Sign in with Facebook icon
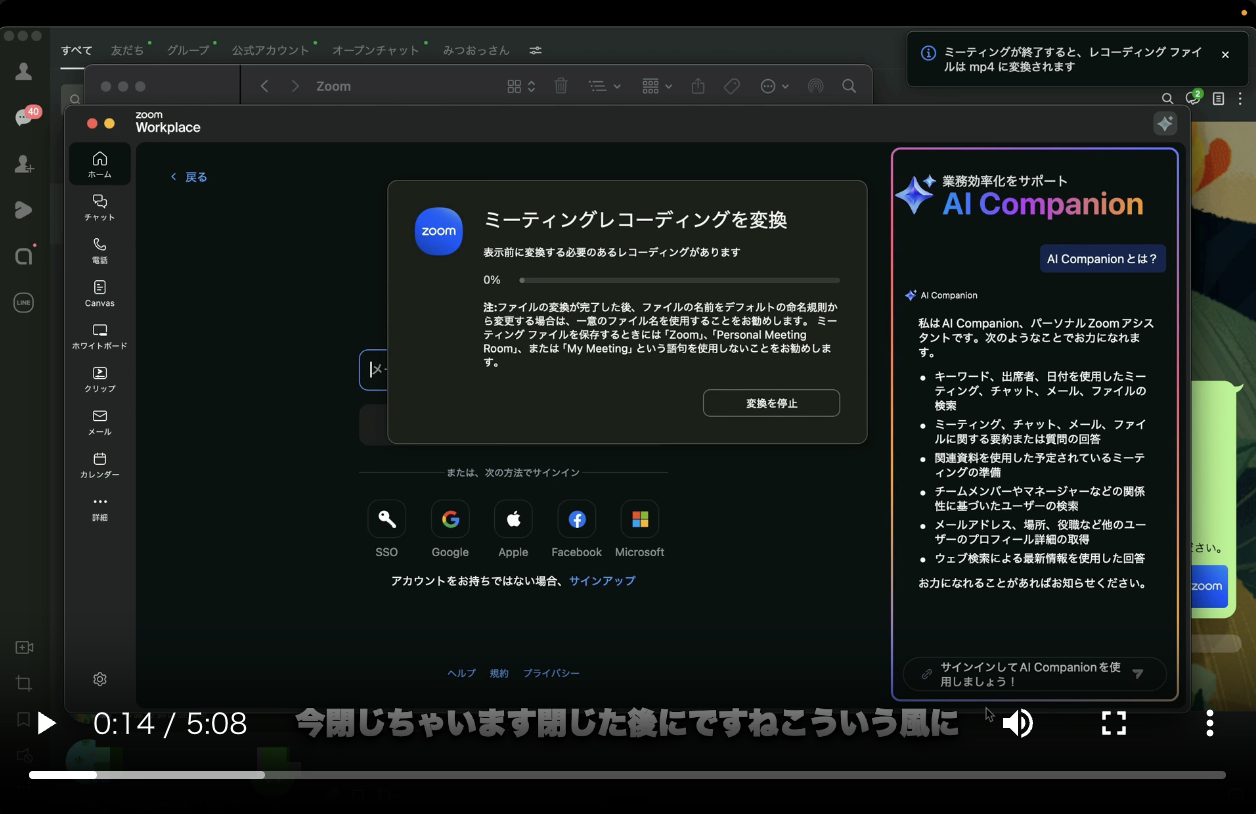 (577, 519)
